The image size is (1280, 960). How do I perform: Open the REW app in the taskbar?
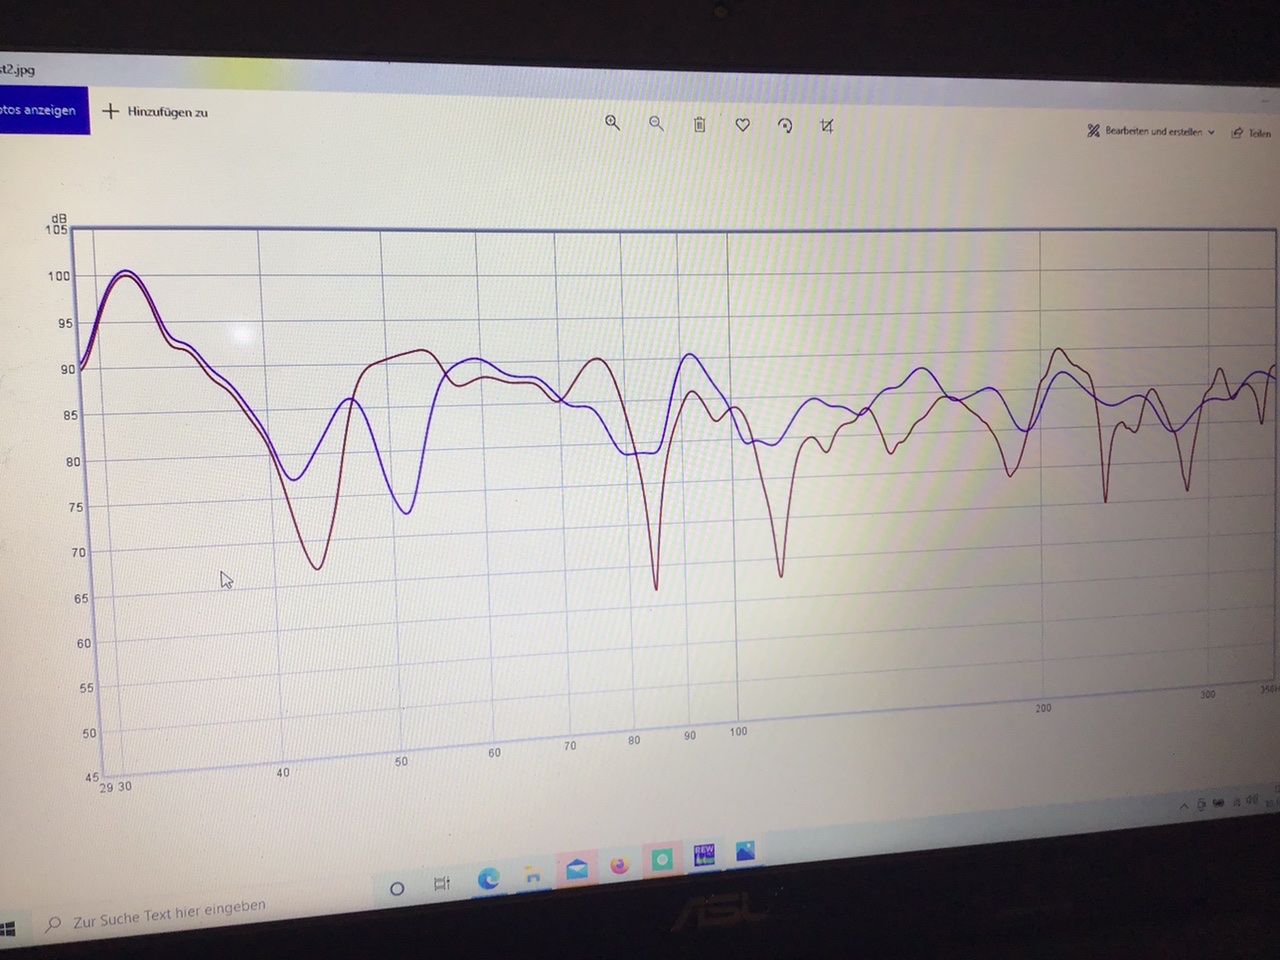(704, 855)
